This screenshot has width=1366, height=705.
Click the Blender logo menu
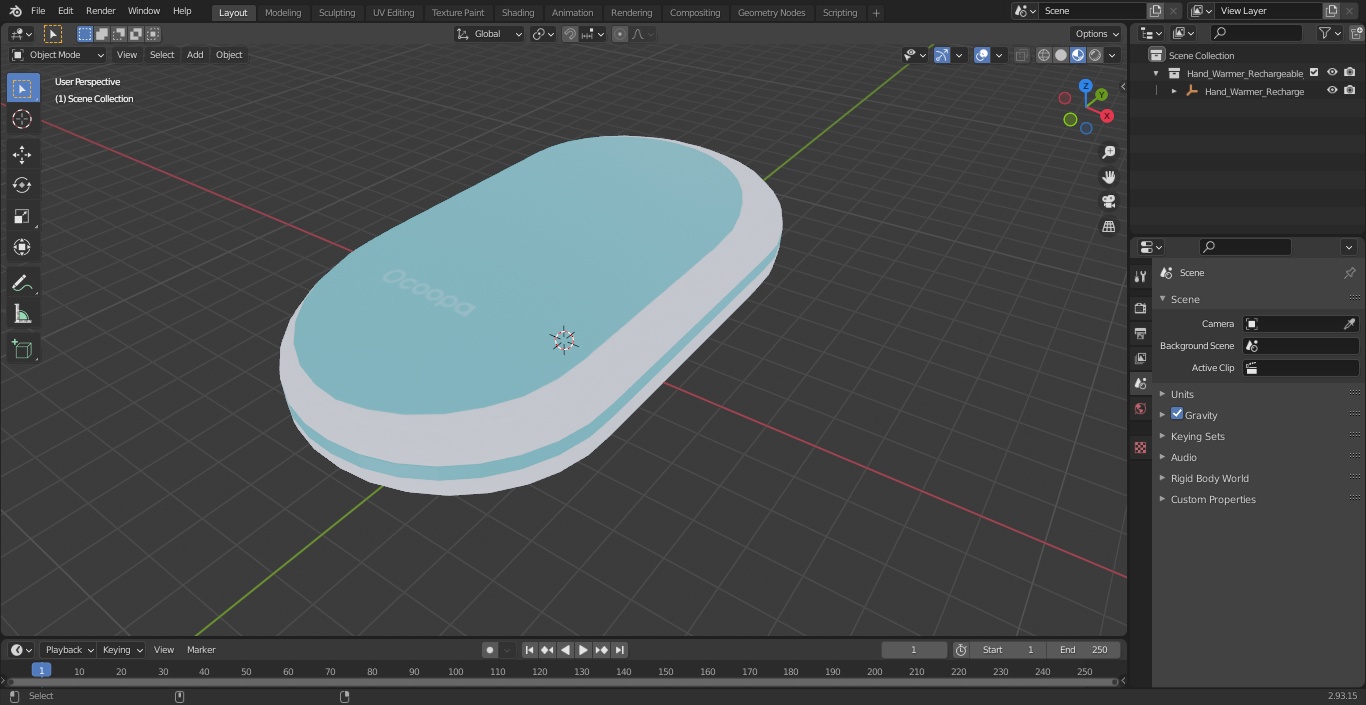pos(15,11)
